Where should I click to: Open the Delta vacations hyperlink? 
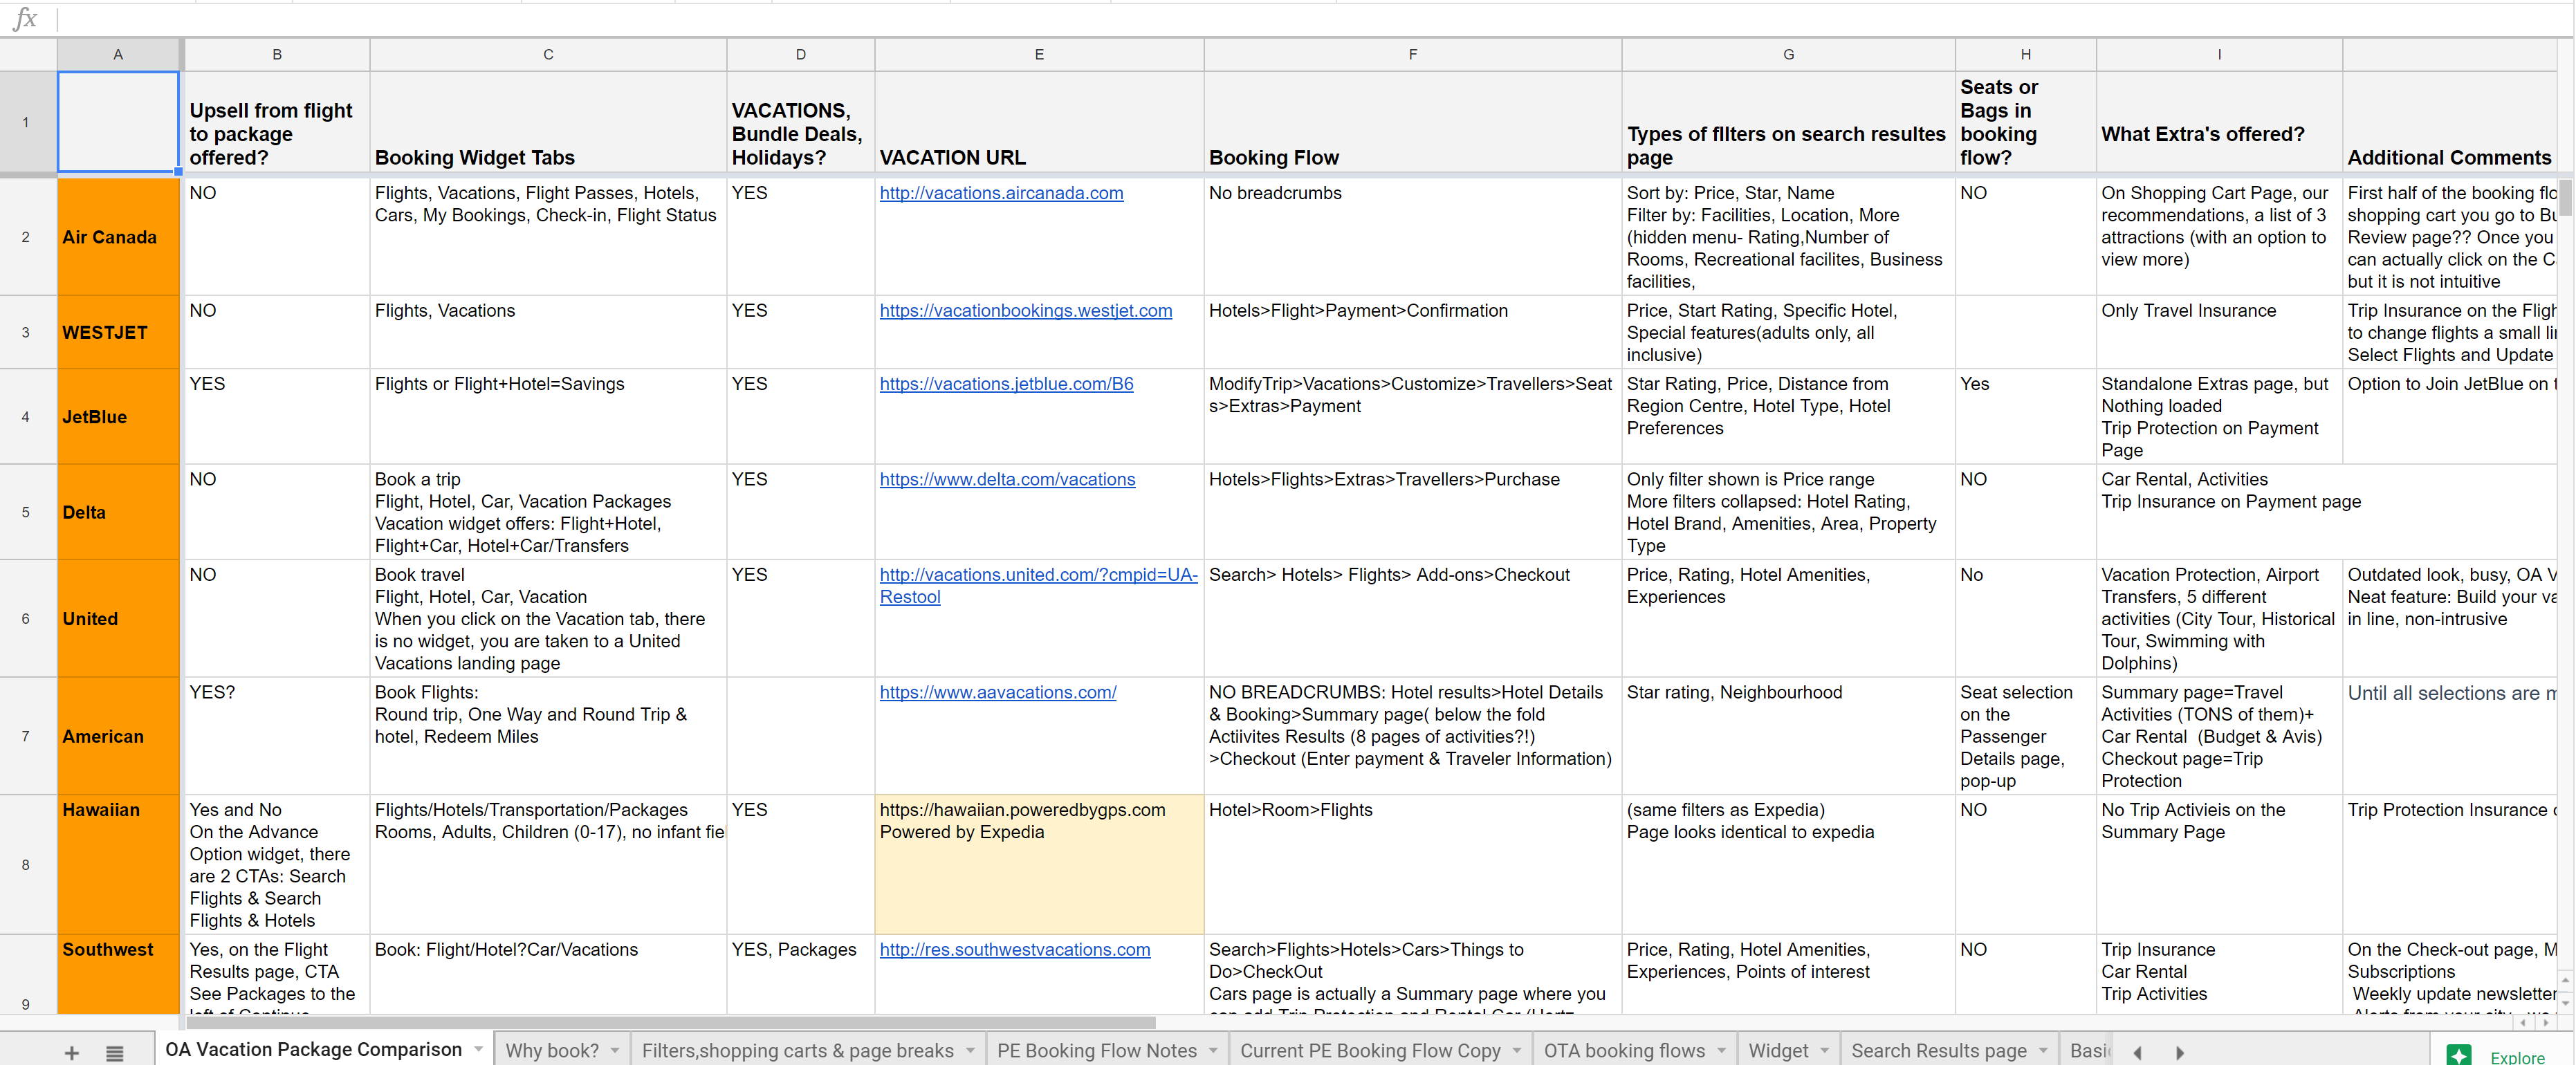tap(1007, 479)
